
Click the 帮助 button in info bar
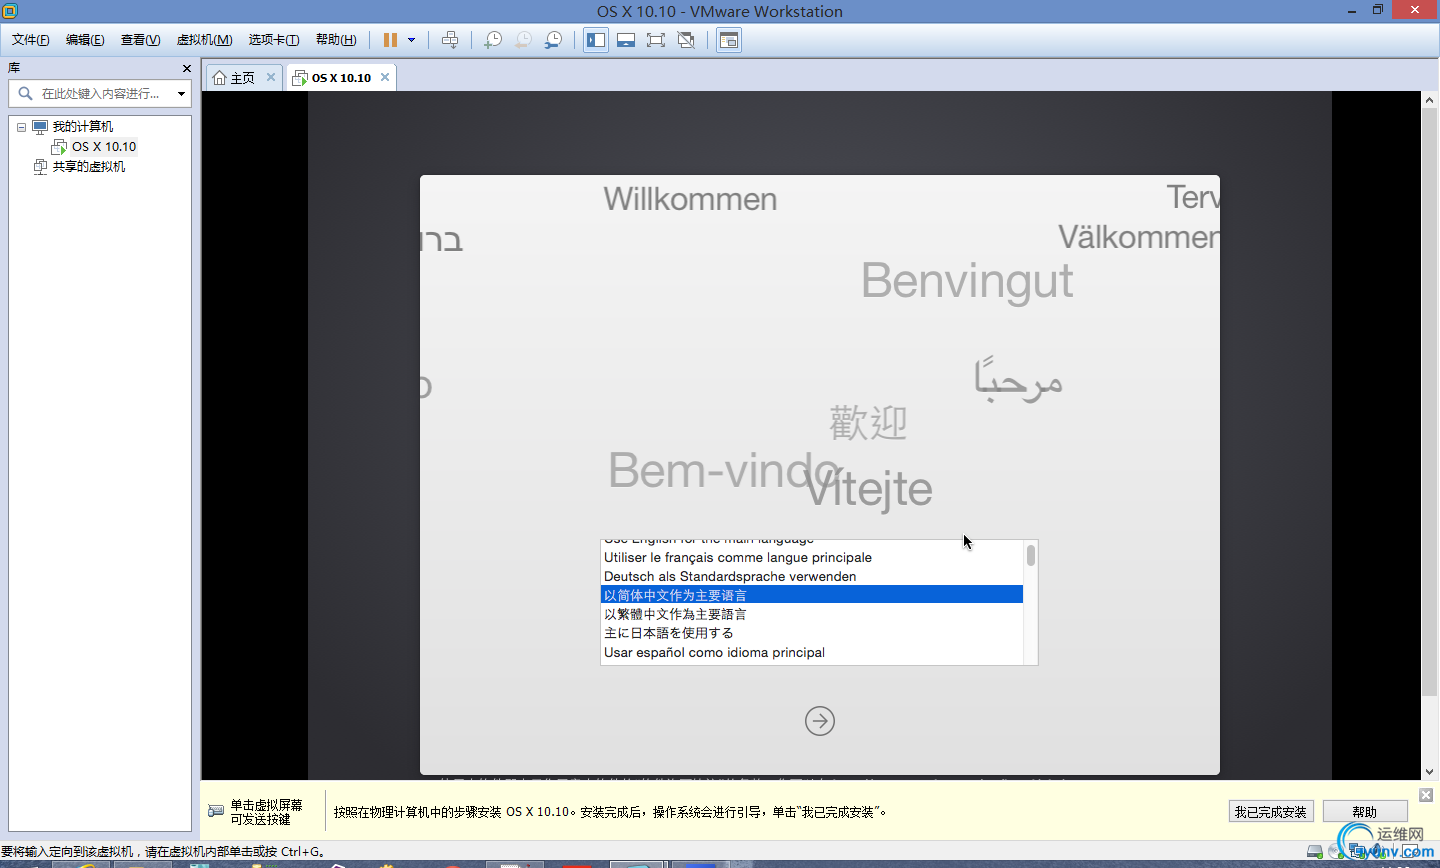point(1365,812)
